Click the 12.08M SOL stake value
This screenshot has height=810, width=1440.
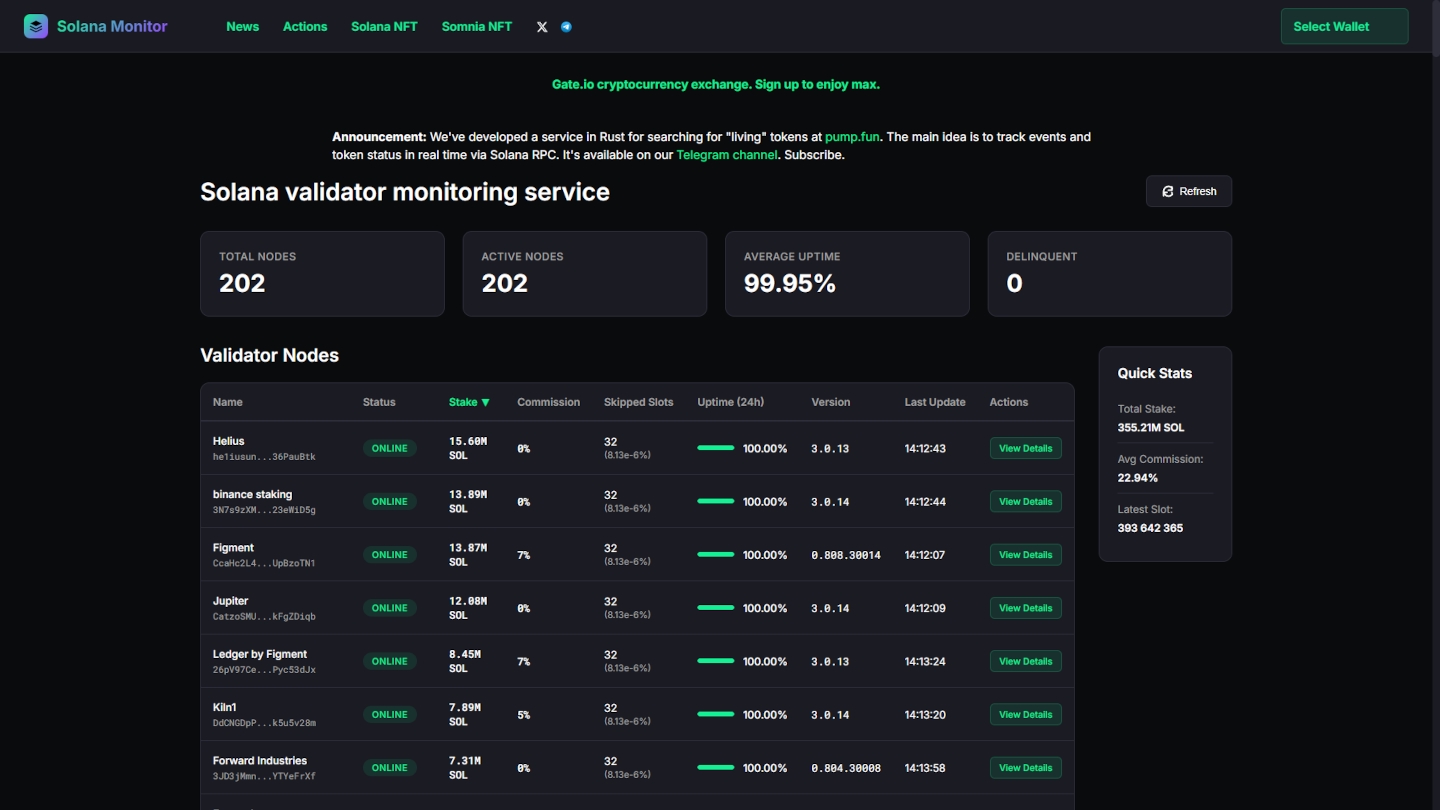pyautogui.click(x=468, y=608)
